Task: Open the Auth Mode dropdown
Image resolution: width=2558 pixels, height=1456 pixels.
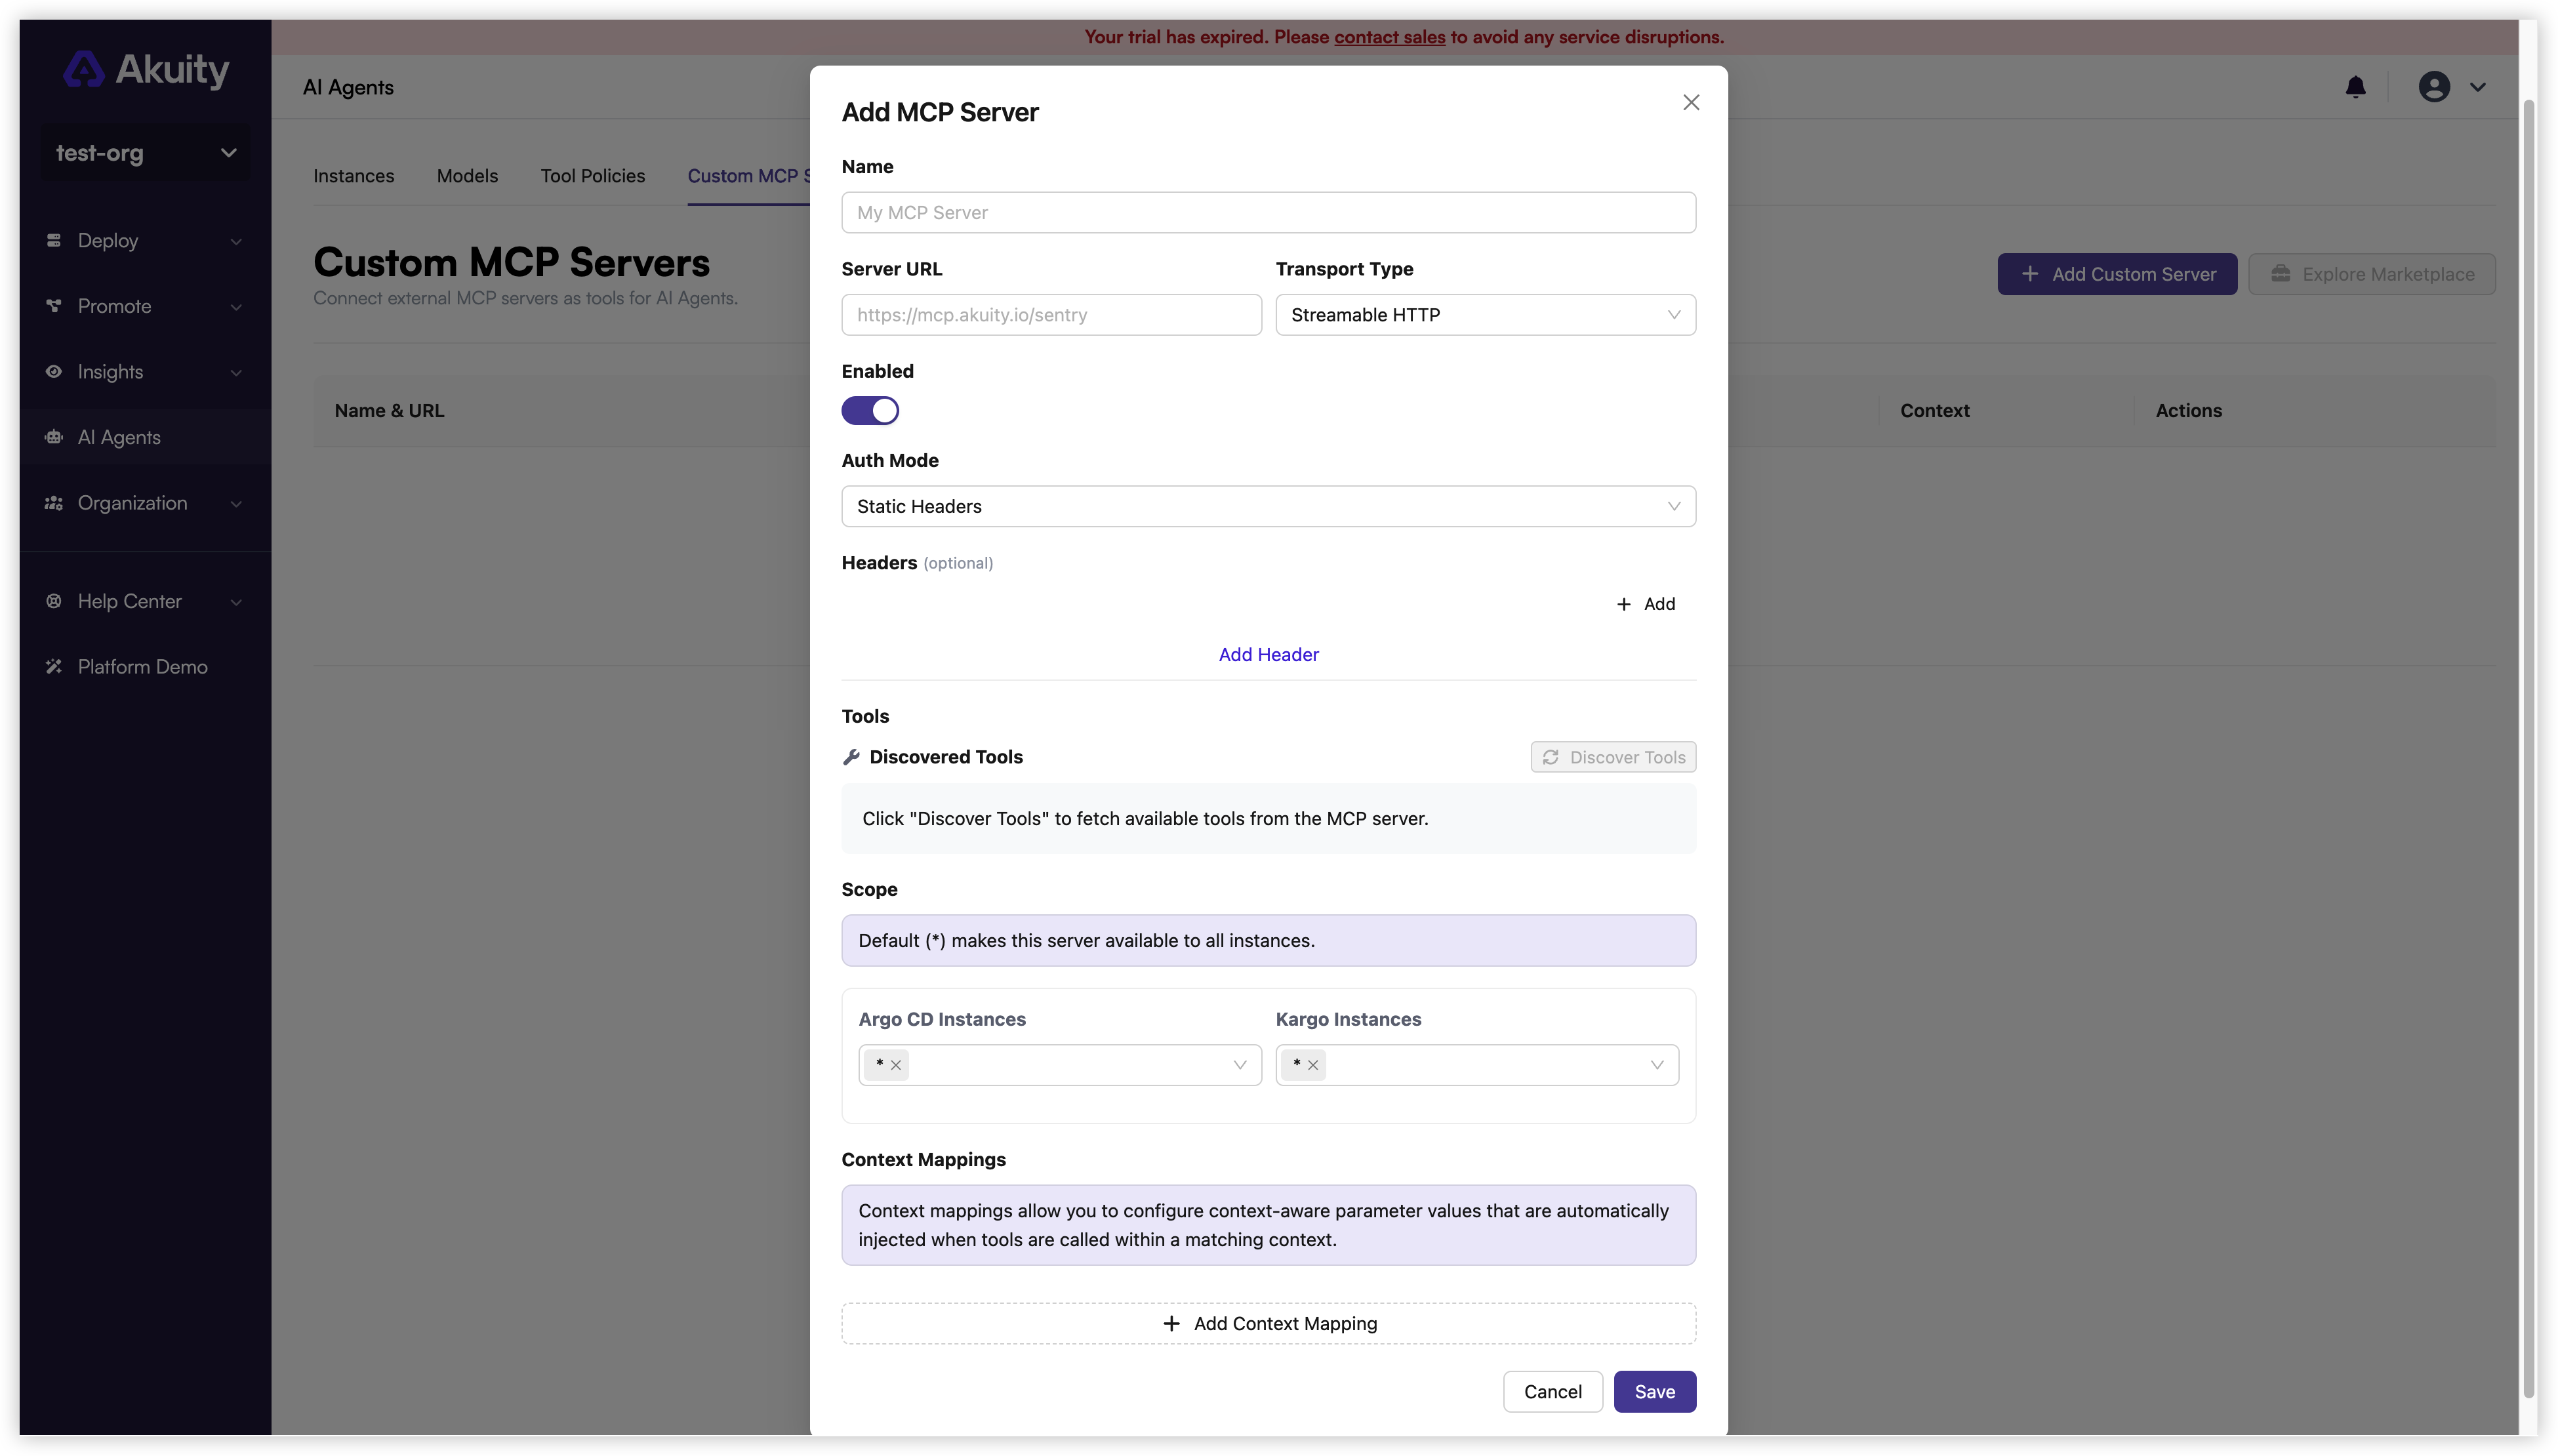Action: click(1268, 506)
